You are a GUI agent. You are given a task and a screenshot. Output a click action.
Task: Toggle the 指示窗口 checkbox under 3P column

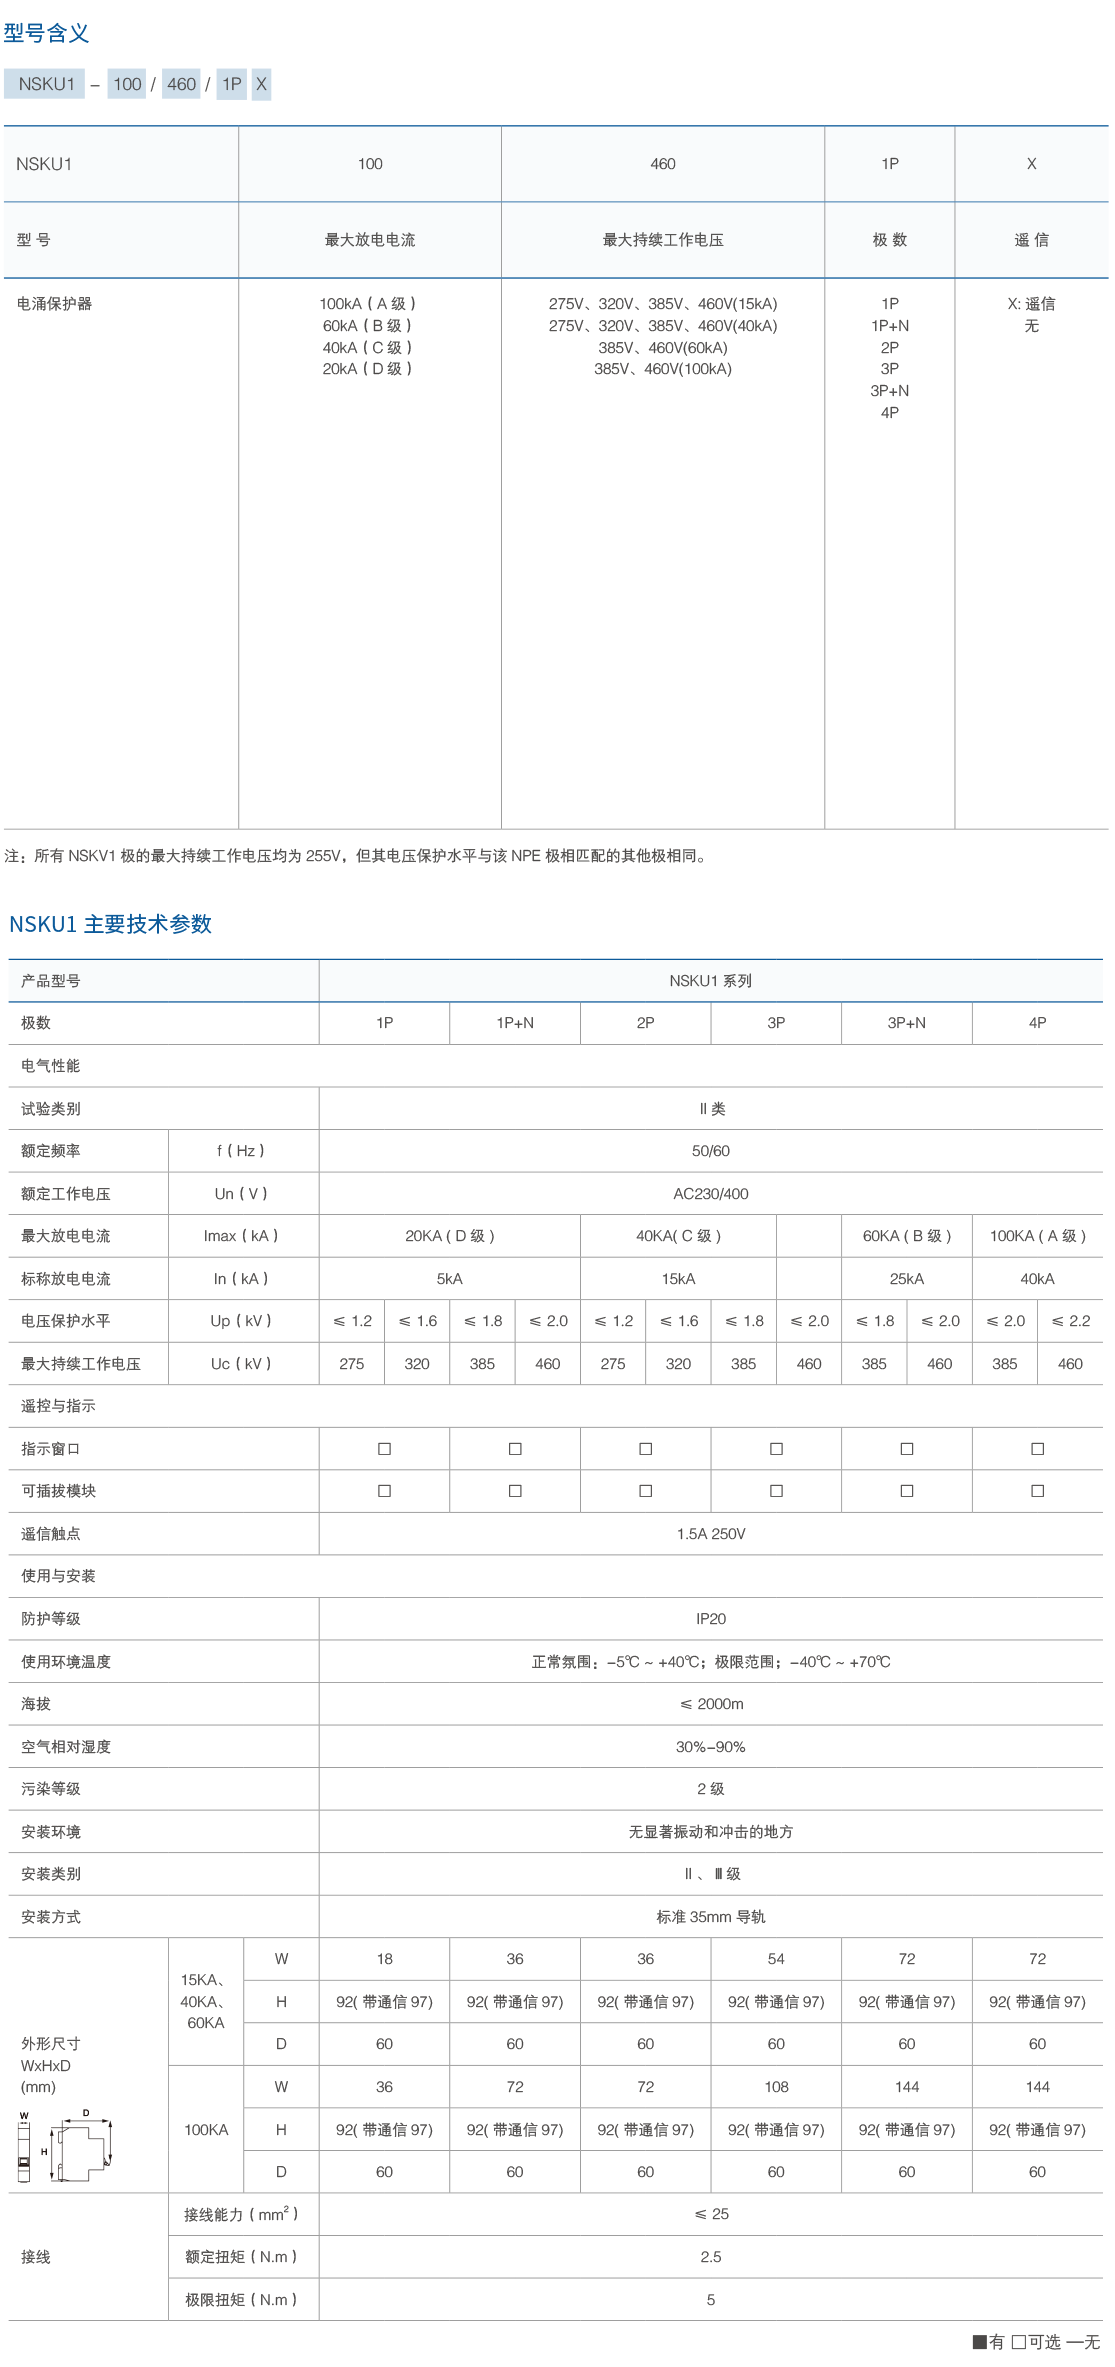[776, 1448]
